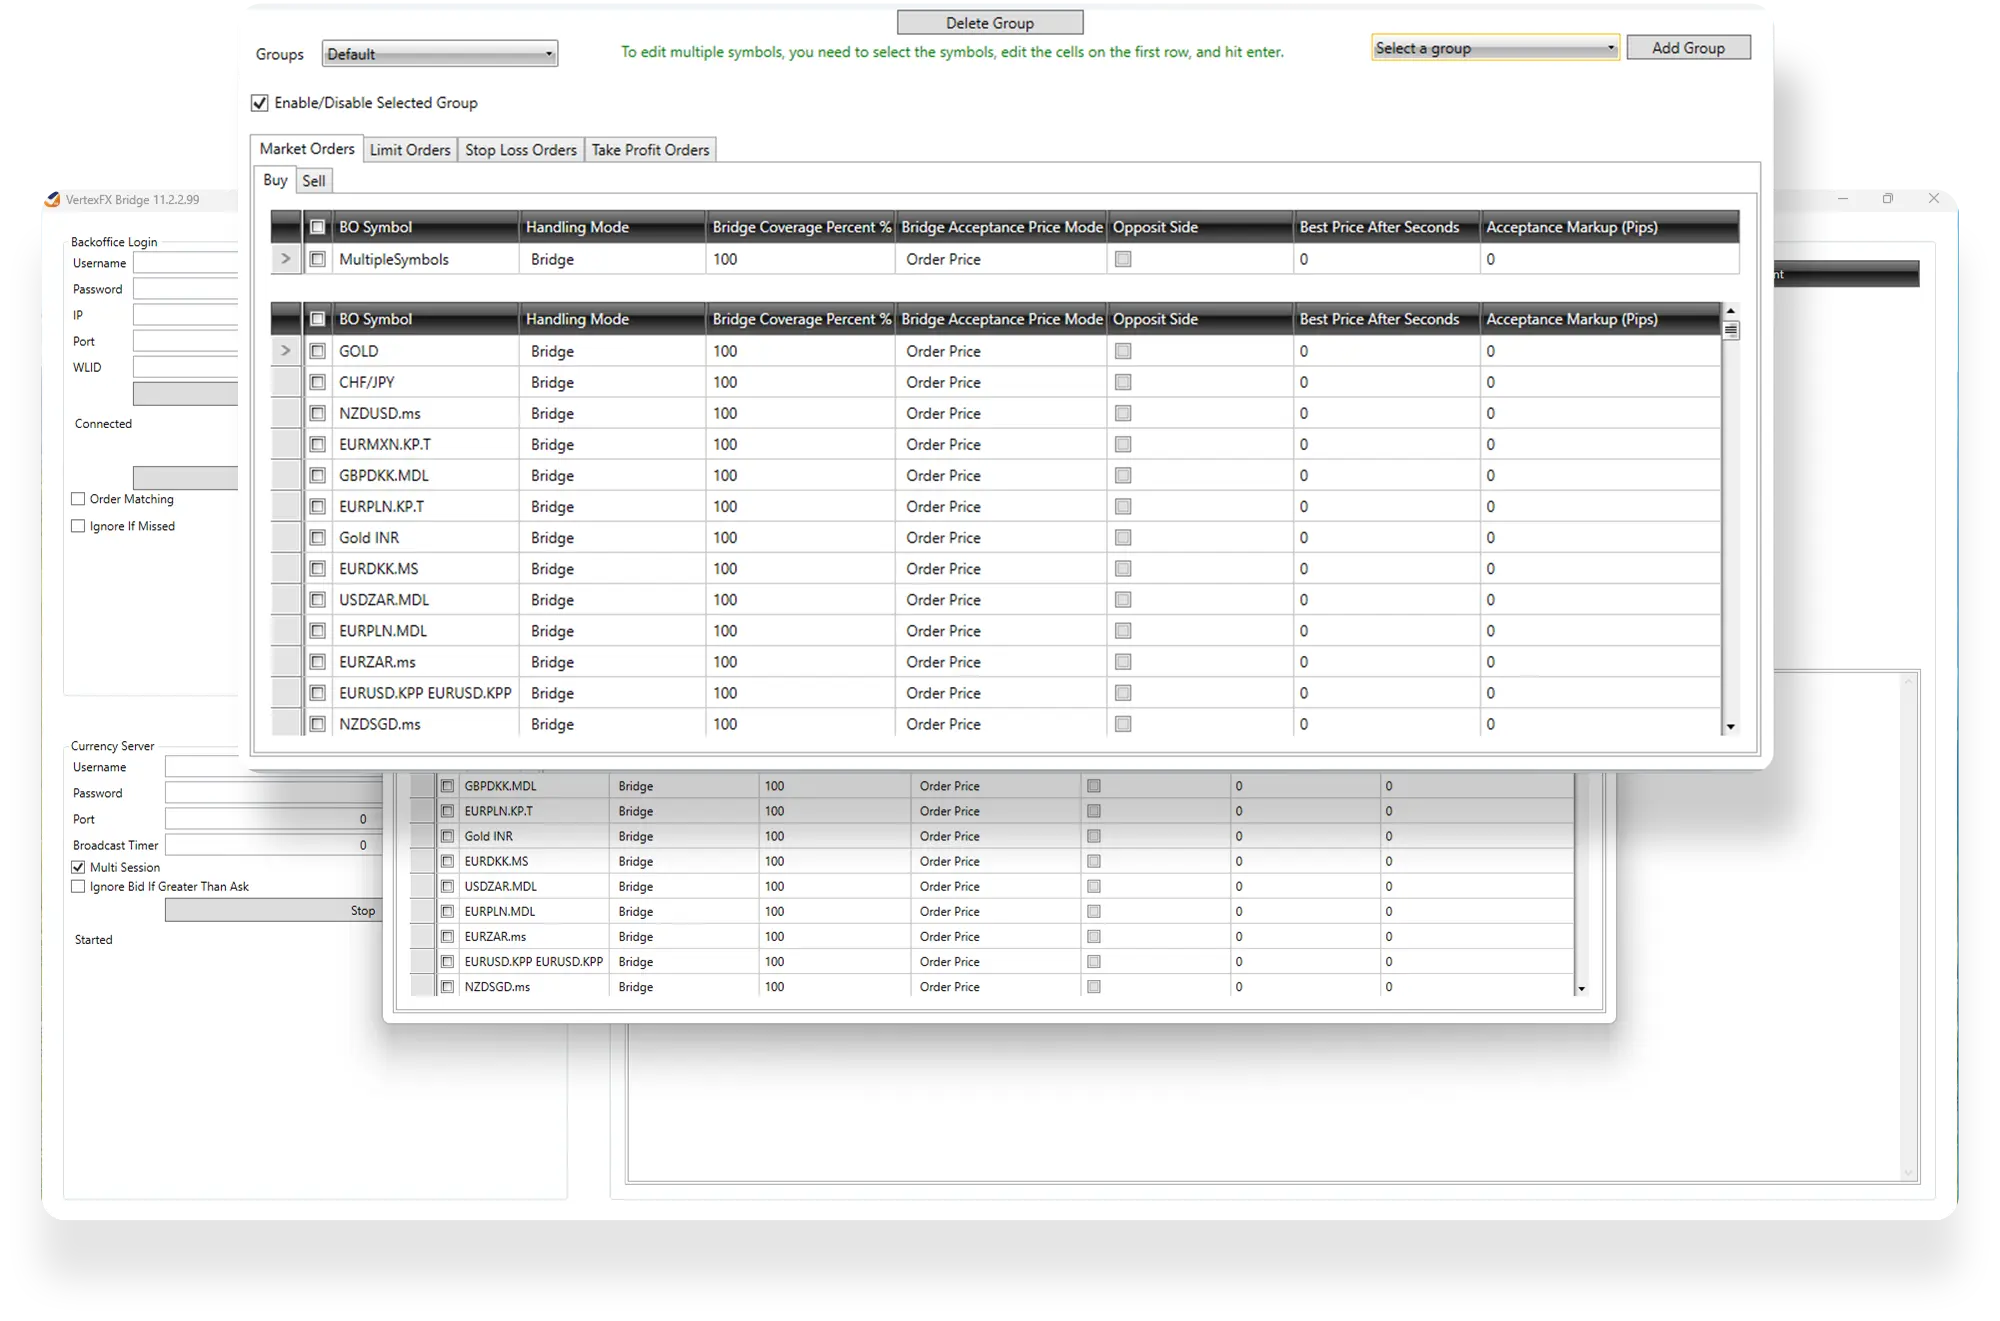This screenshot has width=2000, height=1321.
Task: Click row selector arrow beside MultipleSymbols
Action: tap(286, 259)
